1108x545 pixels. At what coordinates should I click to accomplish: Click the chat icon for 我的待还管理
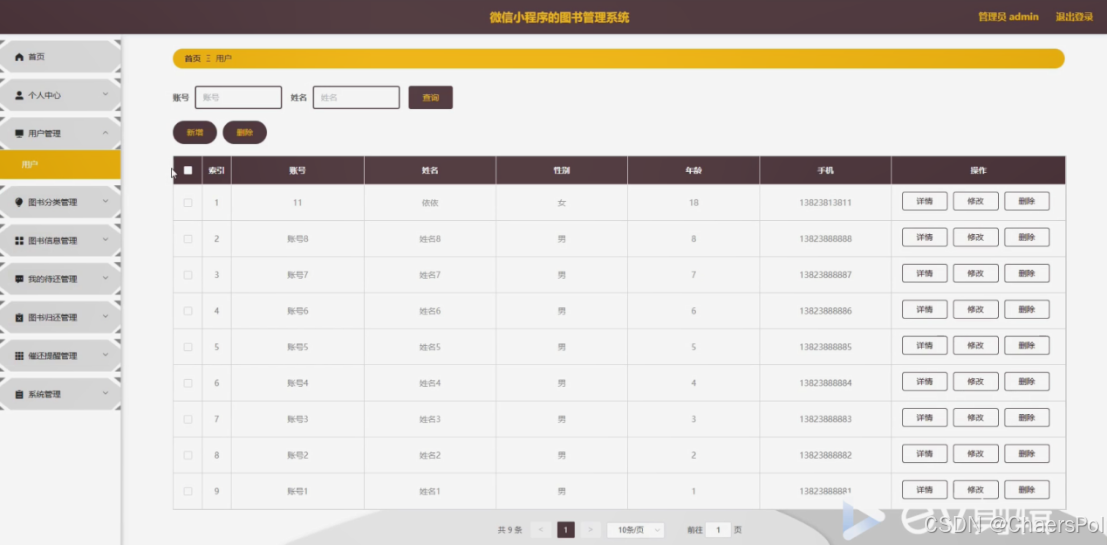(x=20, y=279)
